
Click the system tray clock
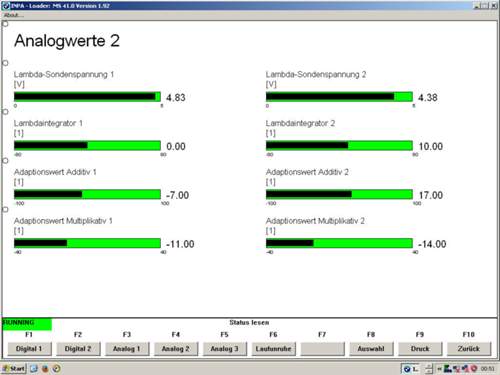(x=487, y=369)
